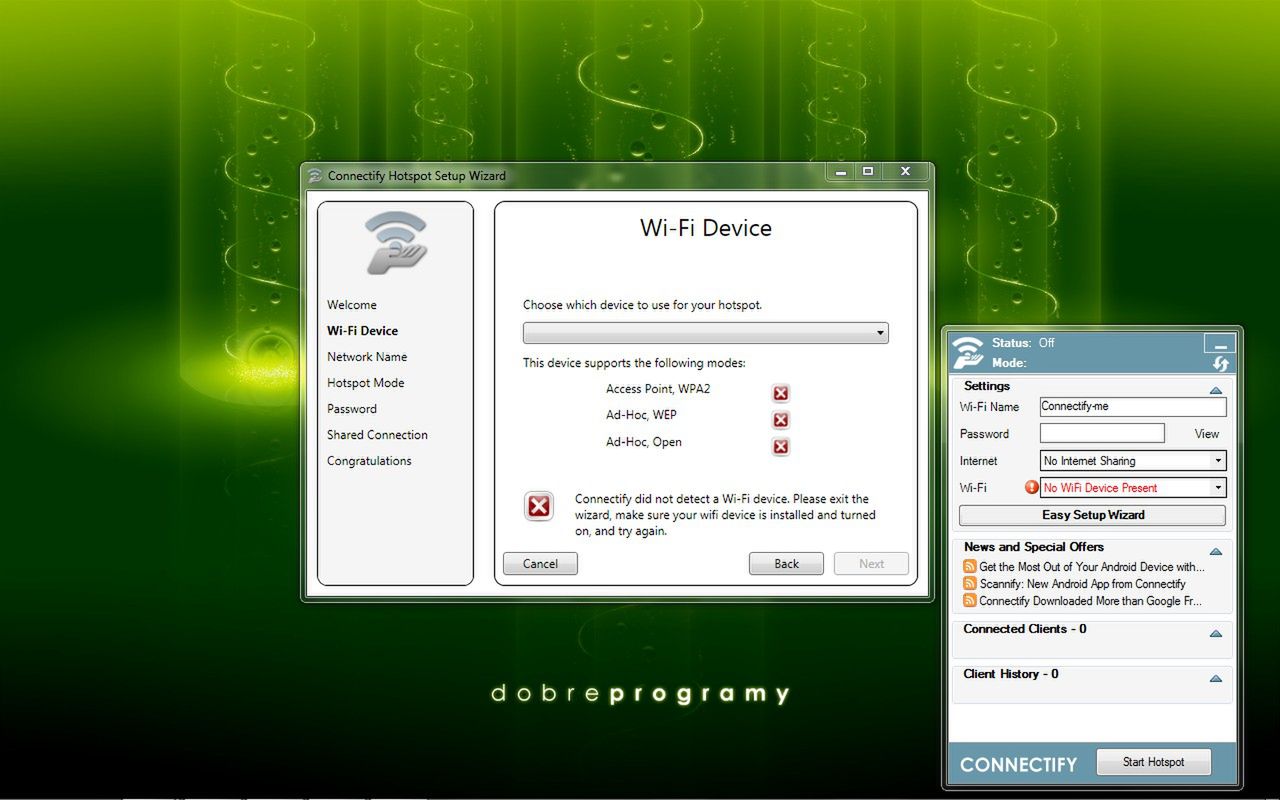Screen dimensions: 1280x800
Task: Open Get the Most Out of Your Android Device news link
Action: (1092, 567)
